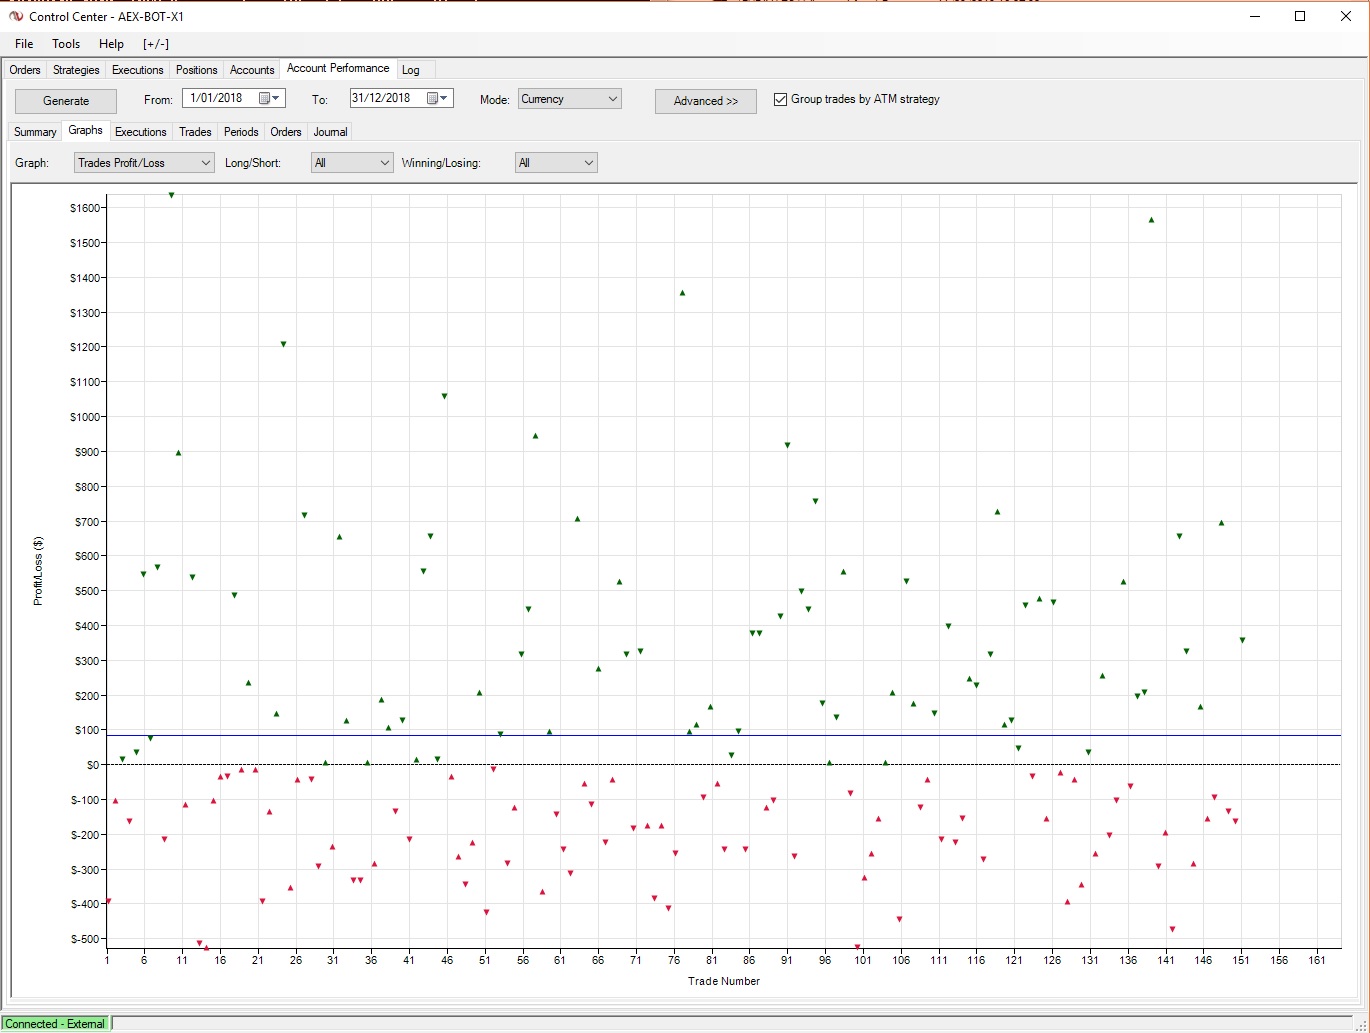Open the Log tab
1370x1033 pixels.
pos(411,70)
